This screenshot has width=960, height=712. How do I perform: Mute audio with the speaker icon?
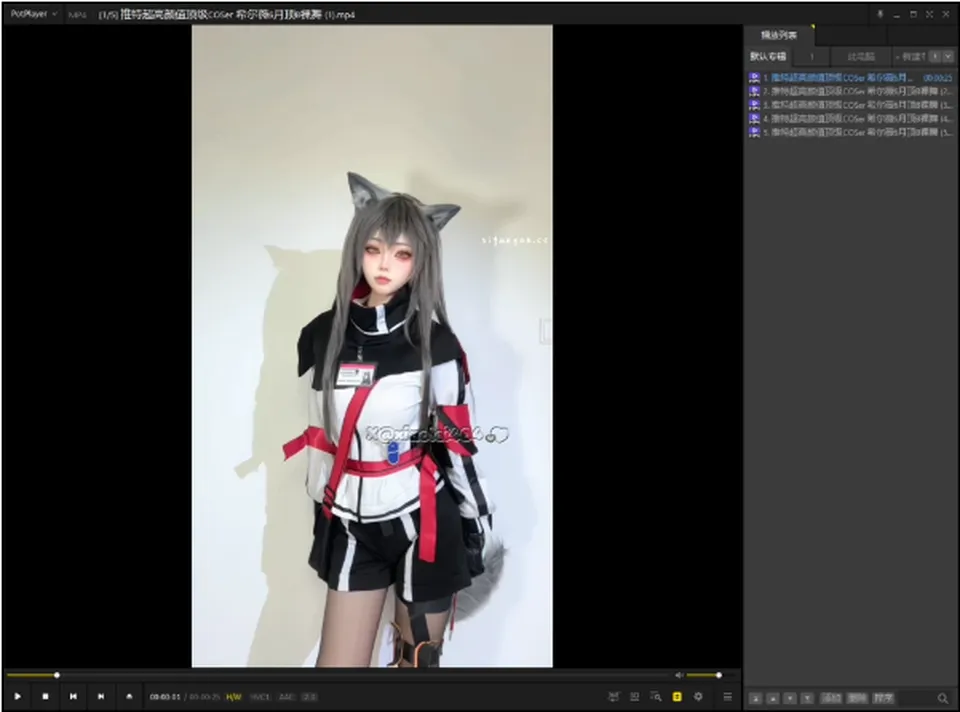pos(678,675)
